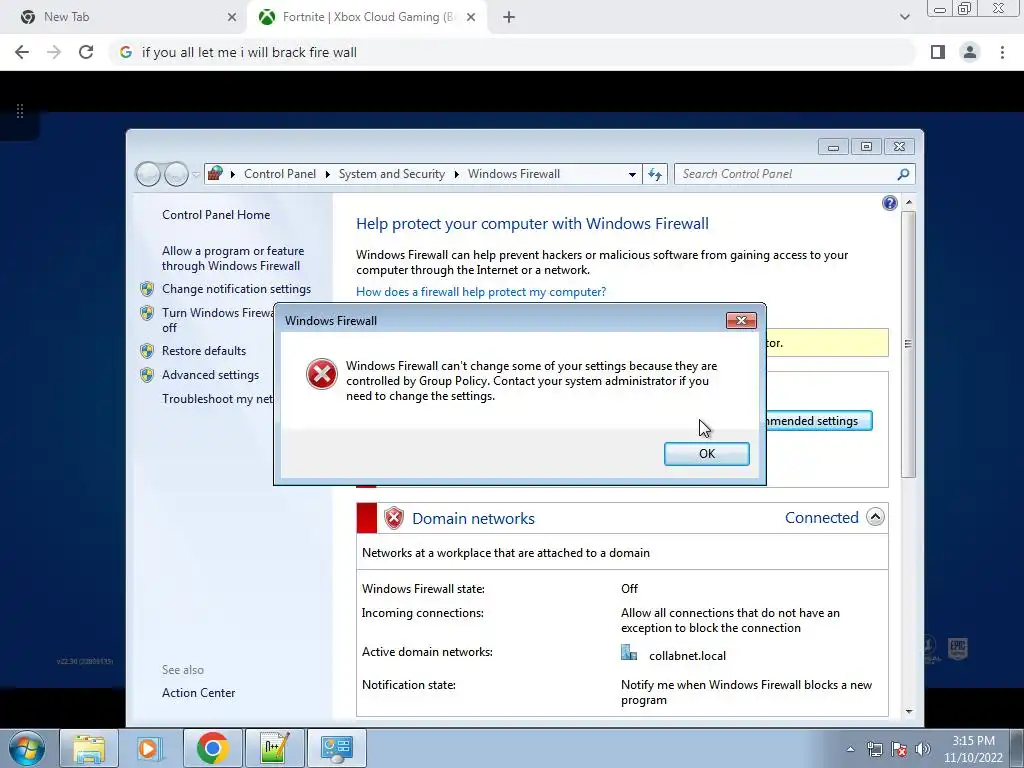Open Control Panel Home link

[x=216, y=215]
